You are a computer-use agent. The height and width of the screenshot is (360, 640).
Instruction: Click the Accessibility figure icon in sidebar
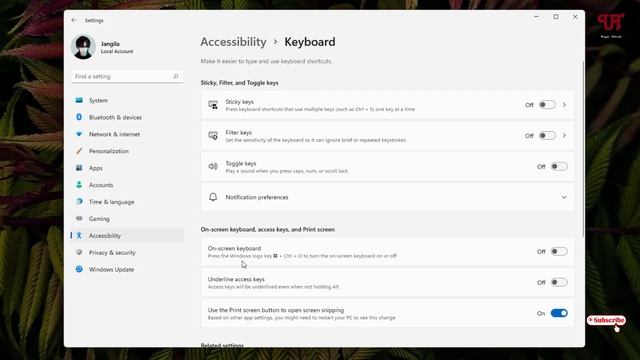[79, 236]
